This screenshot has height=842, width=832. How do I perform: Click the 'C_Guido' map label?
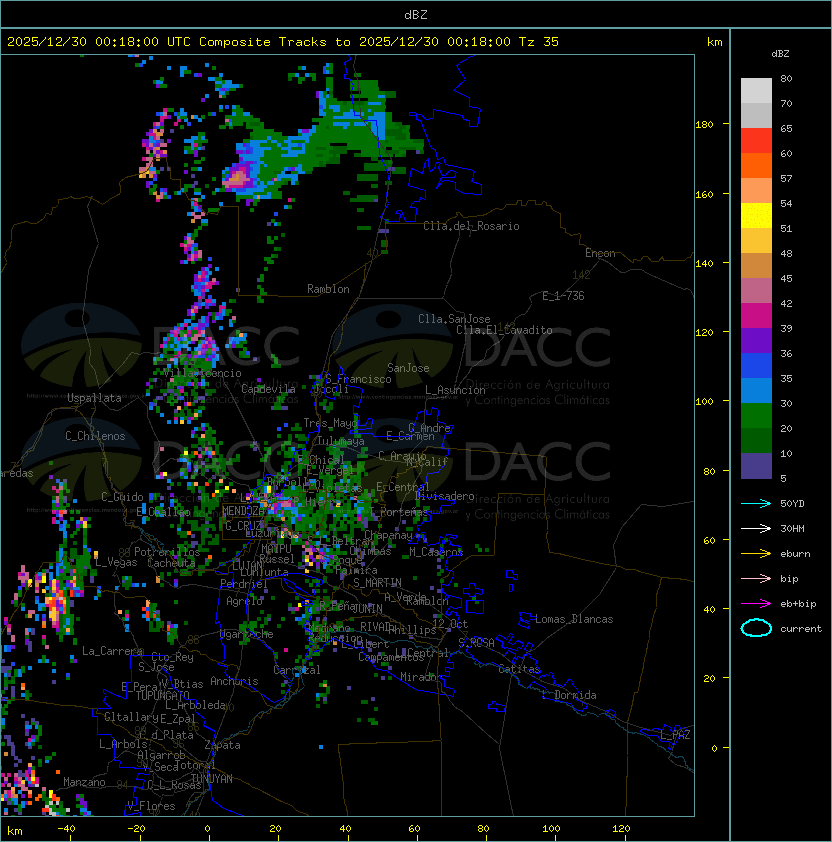click(x=122, y=497)
